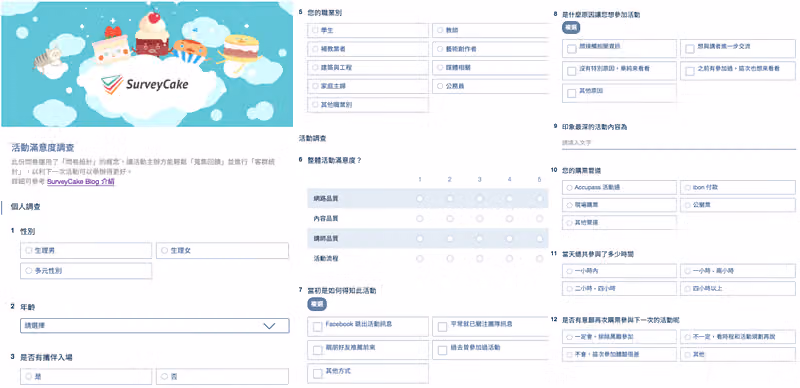Select 其他管道 ticket channel
The image size is (800, 388).
619,223
